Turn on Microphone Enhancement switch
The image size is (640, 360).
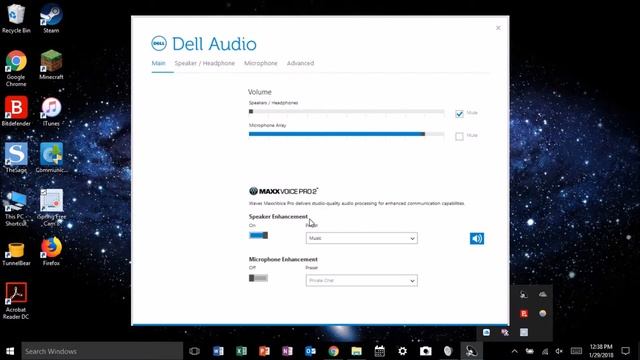(x=258, y=278)
